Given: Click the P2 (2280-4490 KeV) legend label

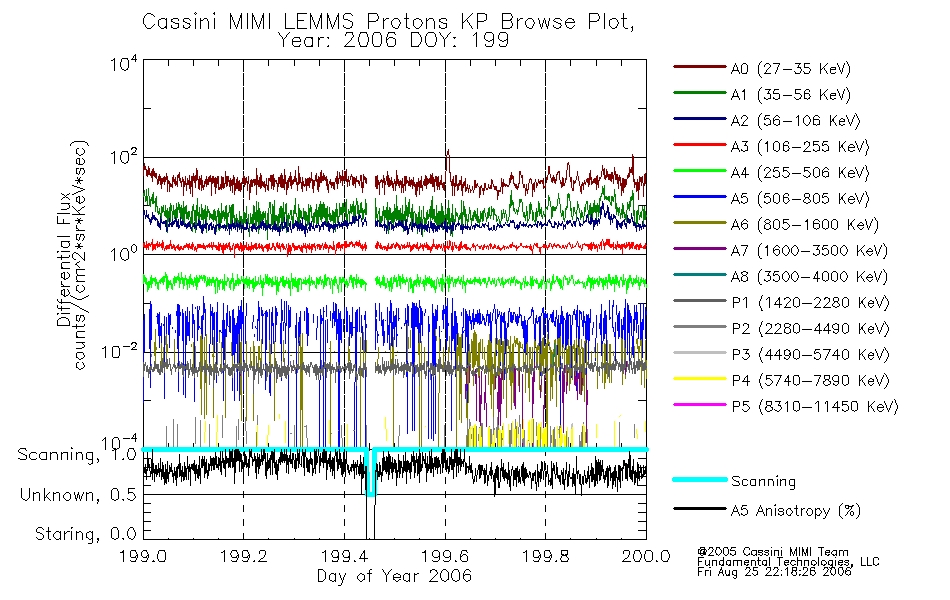Looking at the screenshot, I should click(810, 329).
